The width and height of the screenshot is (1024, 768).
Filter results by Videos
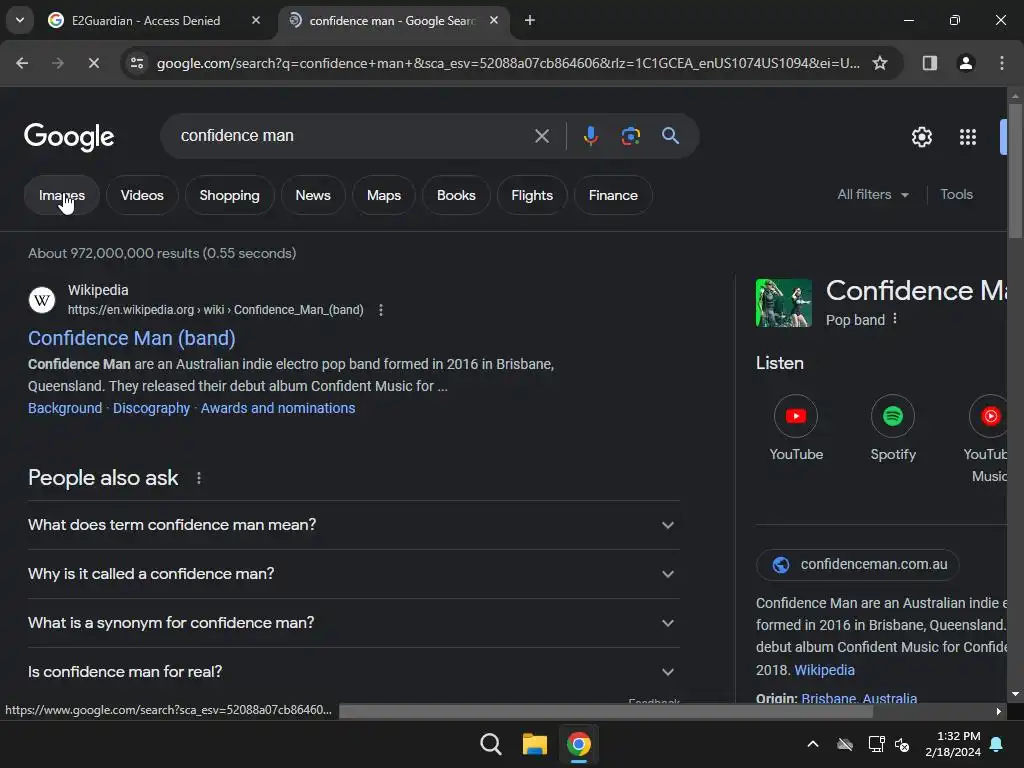point(142,195)
